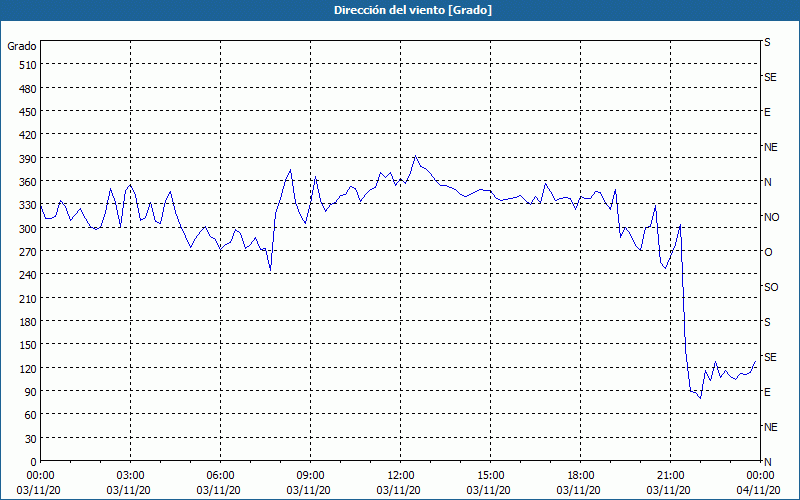Select the 03/11/20 date under 21:00
The width and height of the screenshot is (800, 500).
click(668, 490)
